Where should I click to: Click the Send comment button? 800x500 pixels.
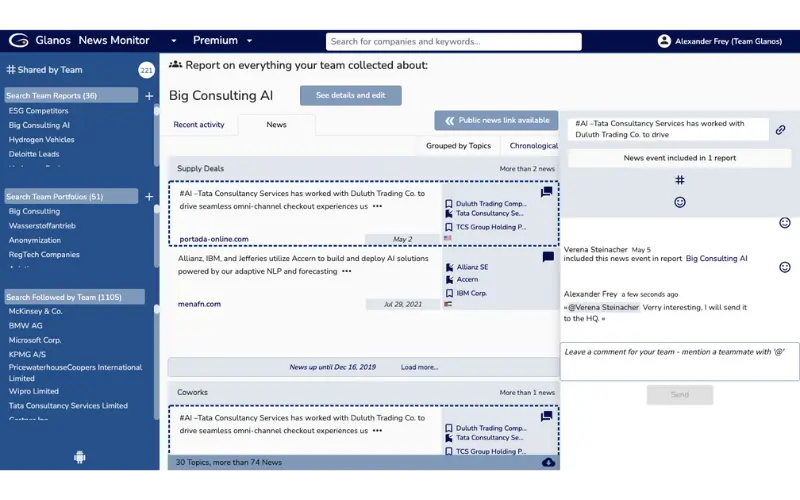point(680,395)
